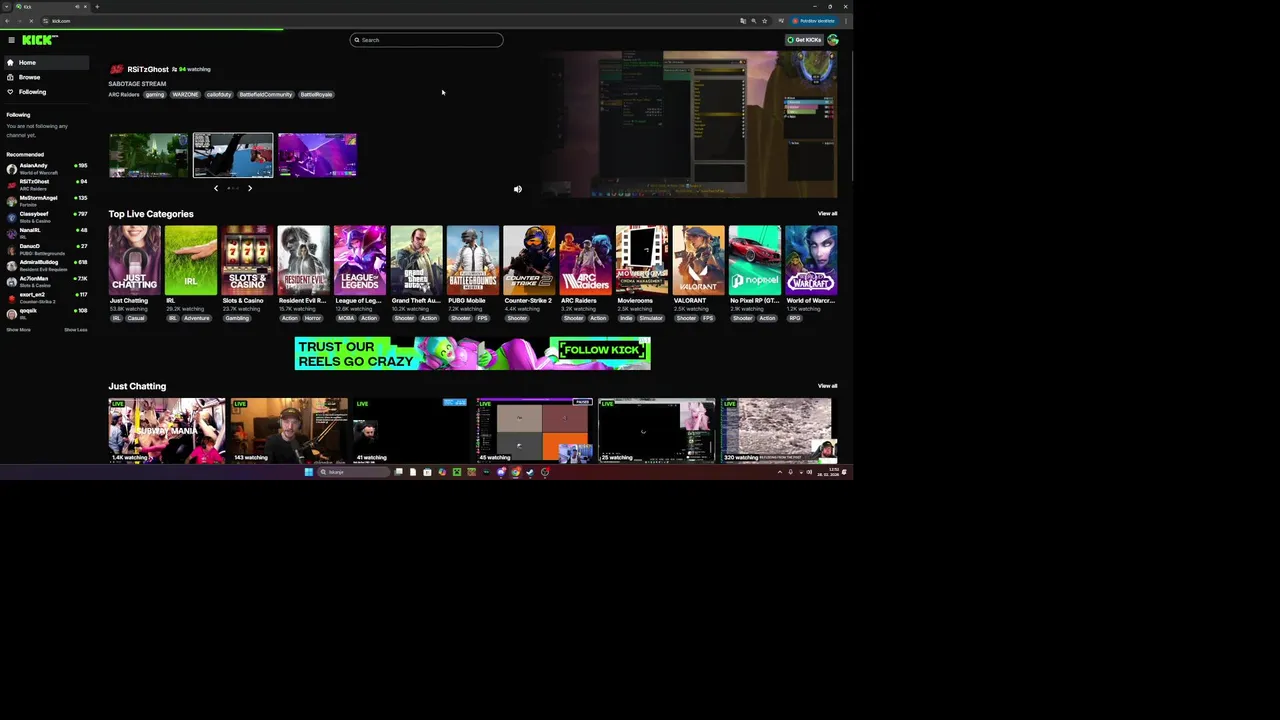Click the 'WARZONE' stream tag
The width and height of the screenshot is (1280, 720).
[x=185, y=95]
